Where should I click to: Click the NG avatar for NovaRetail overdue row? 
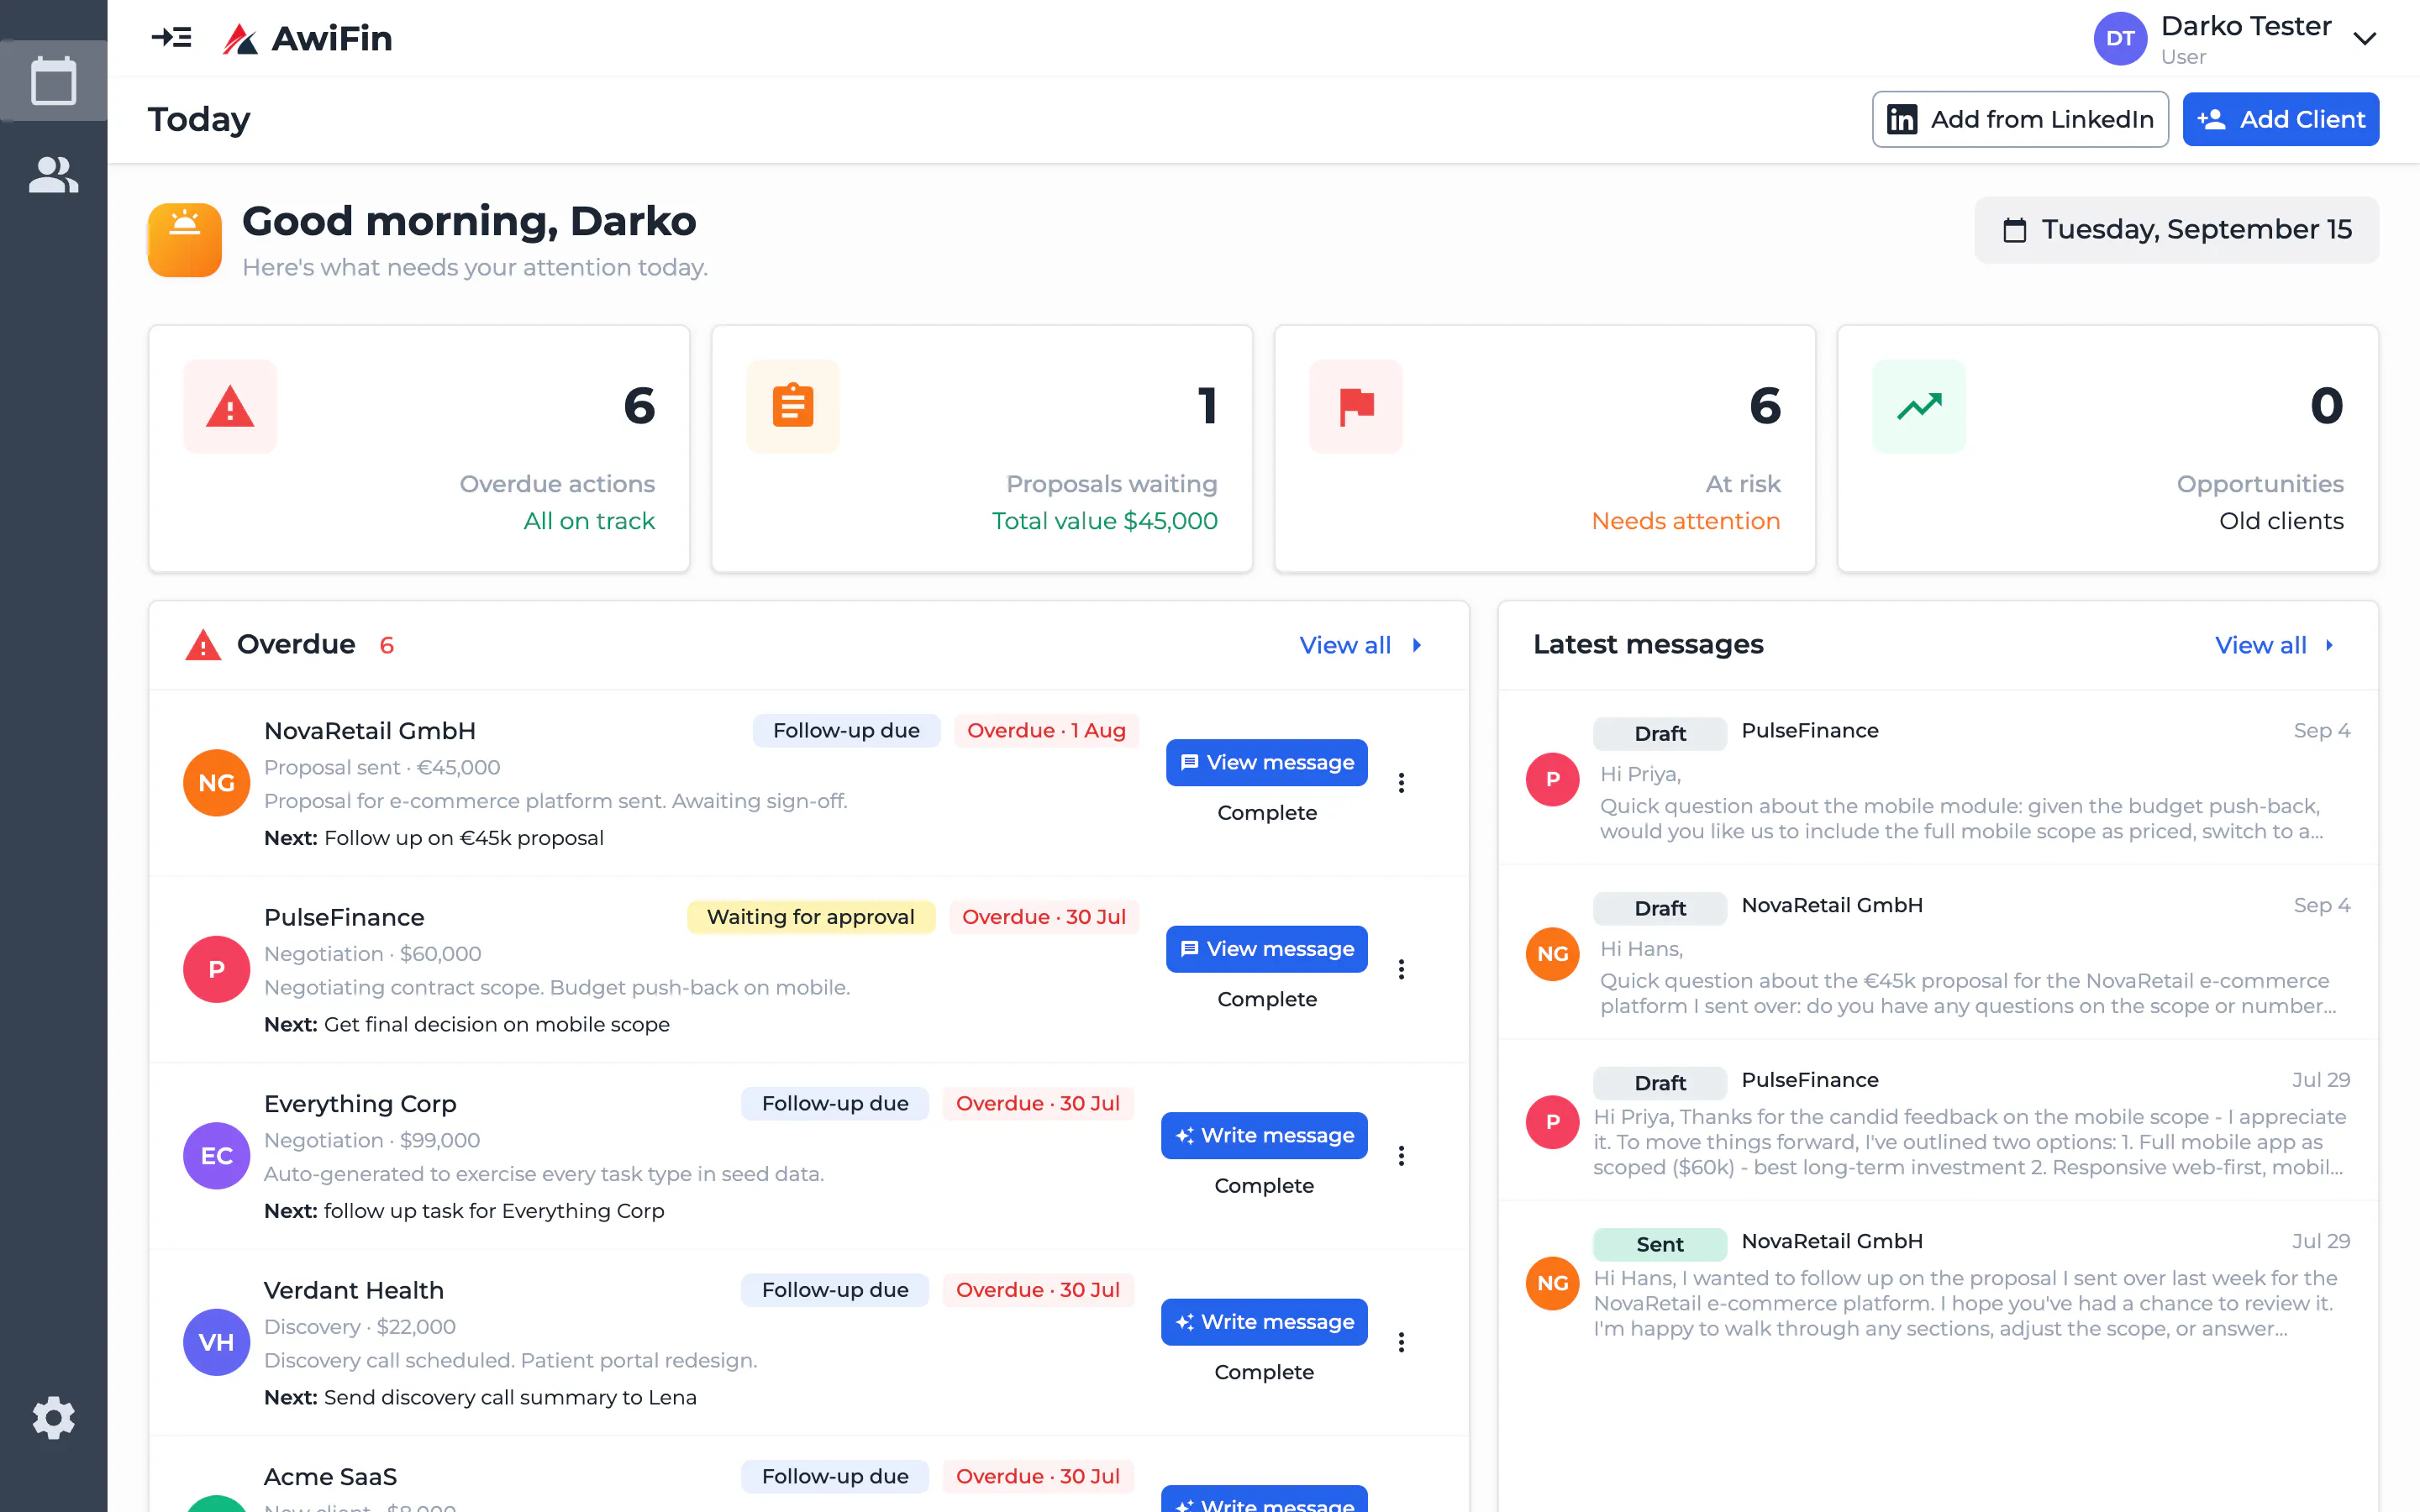(x=216, y=783)
